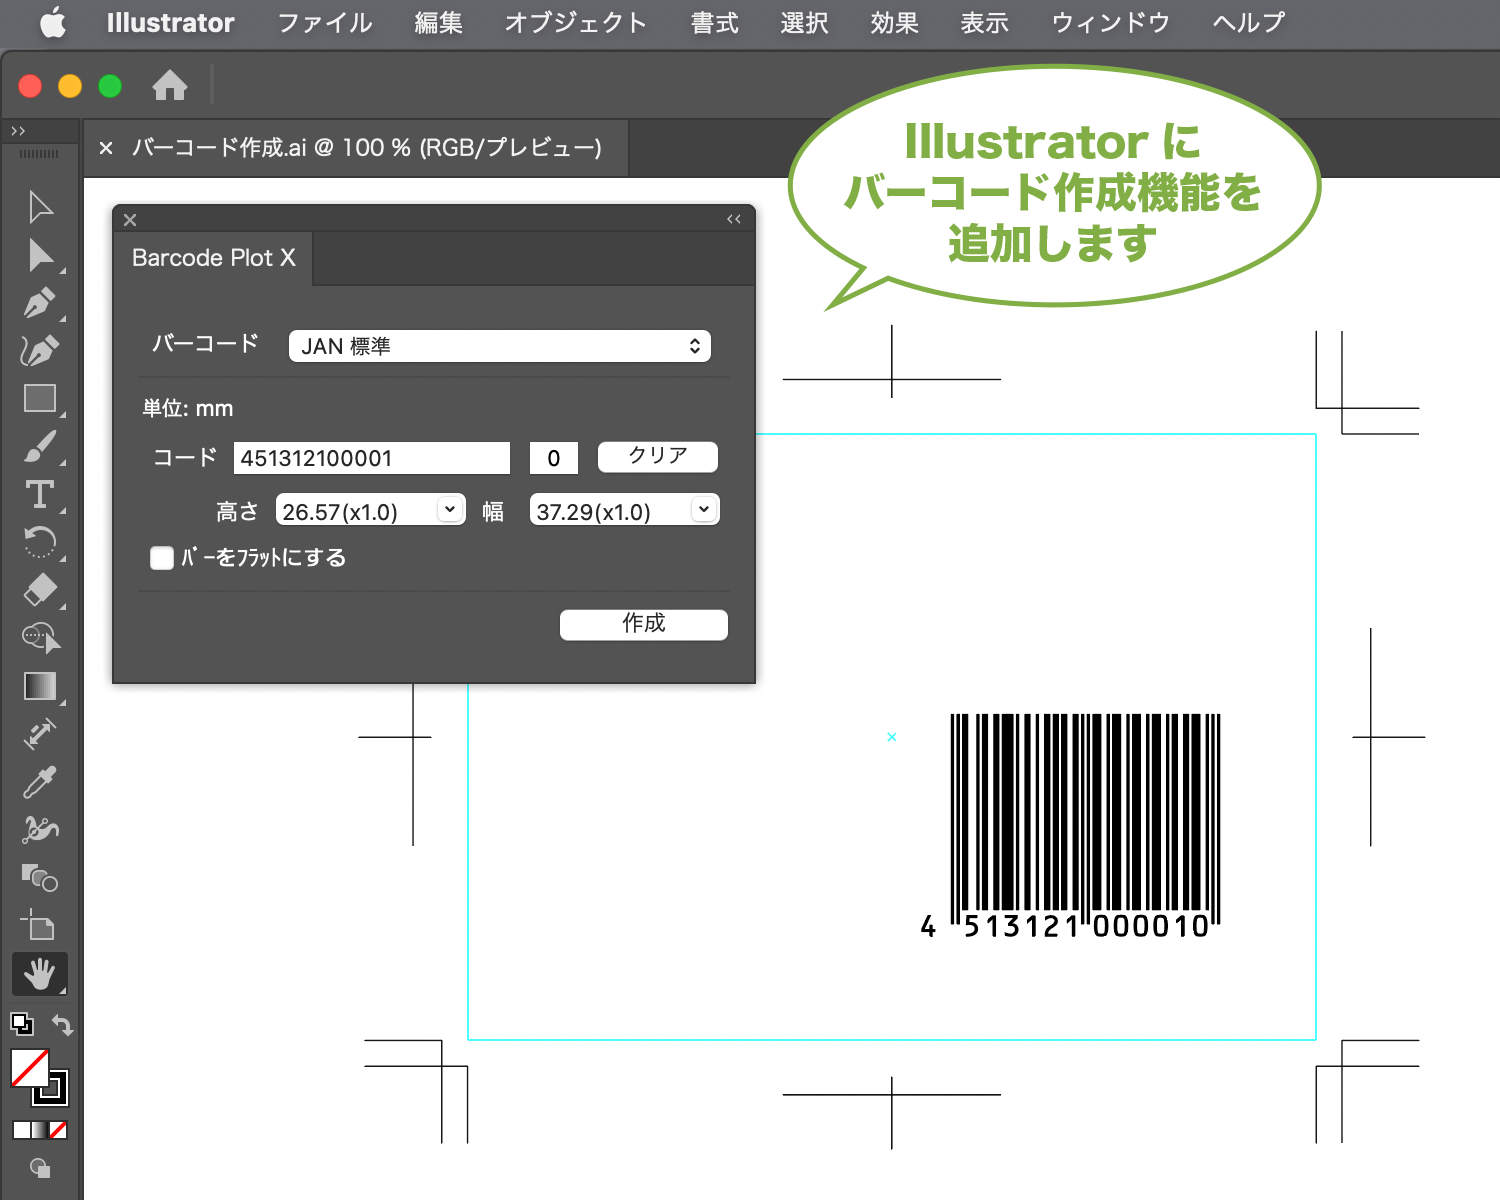Select the Rotate tool
This screenshot has width=1500, height=1200.
[x=40, y=543]
